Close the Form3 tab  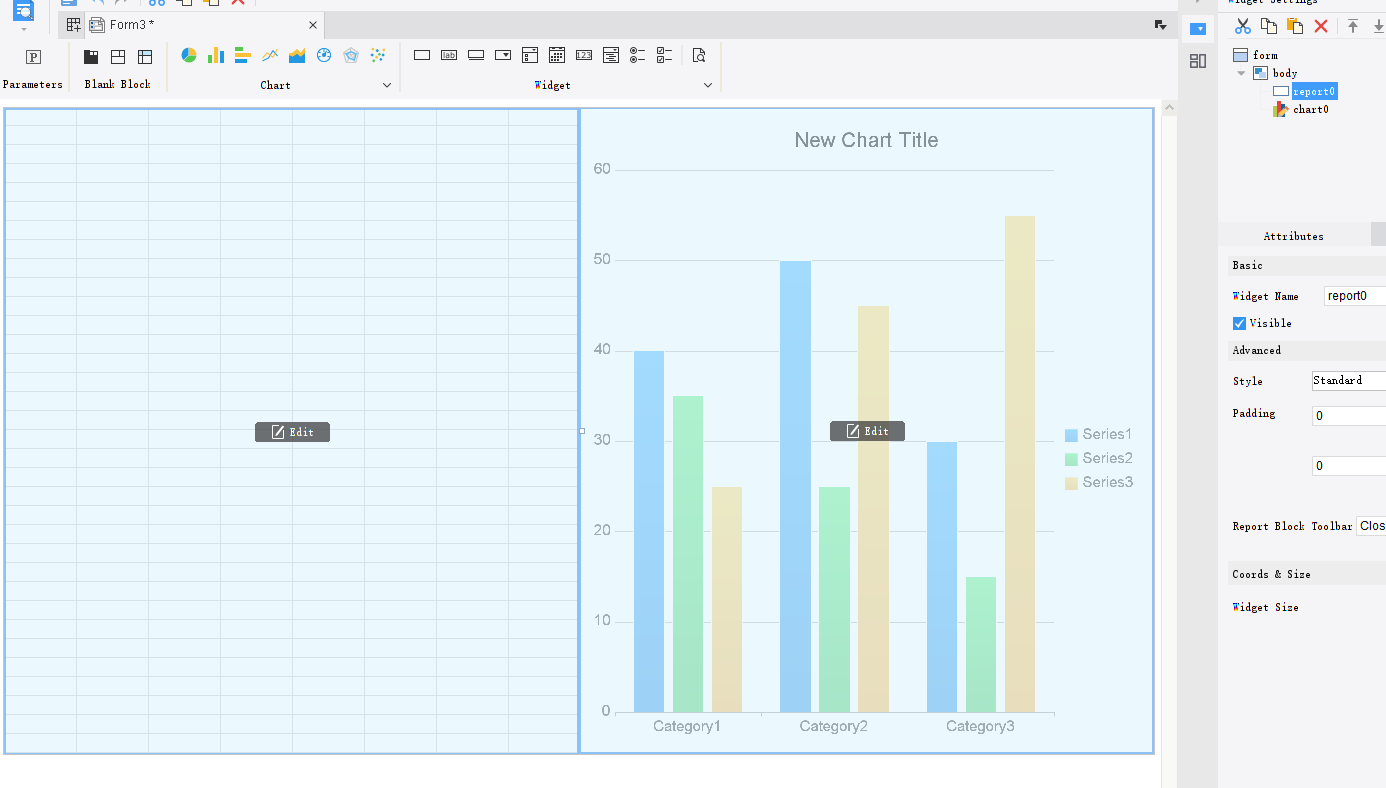click(x=313, y=25)
